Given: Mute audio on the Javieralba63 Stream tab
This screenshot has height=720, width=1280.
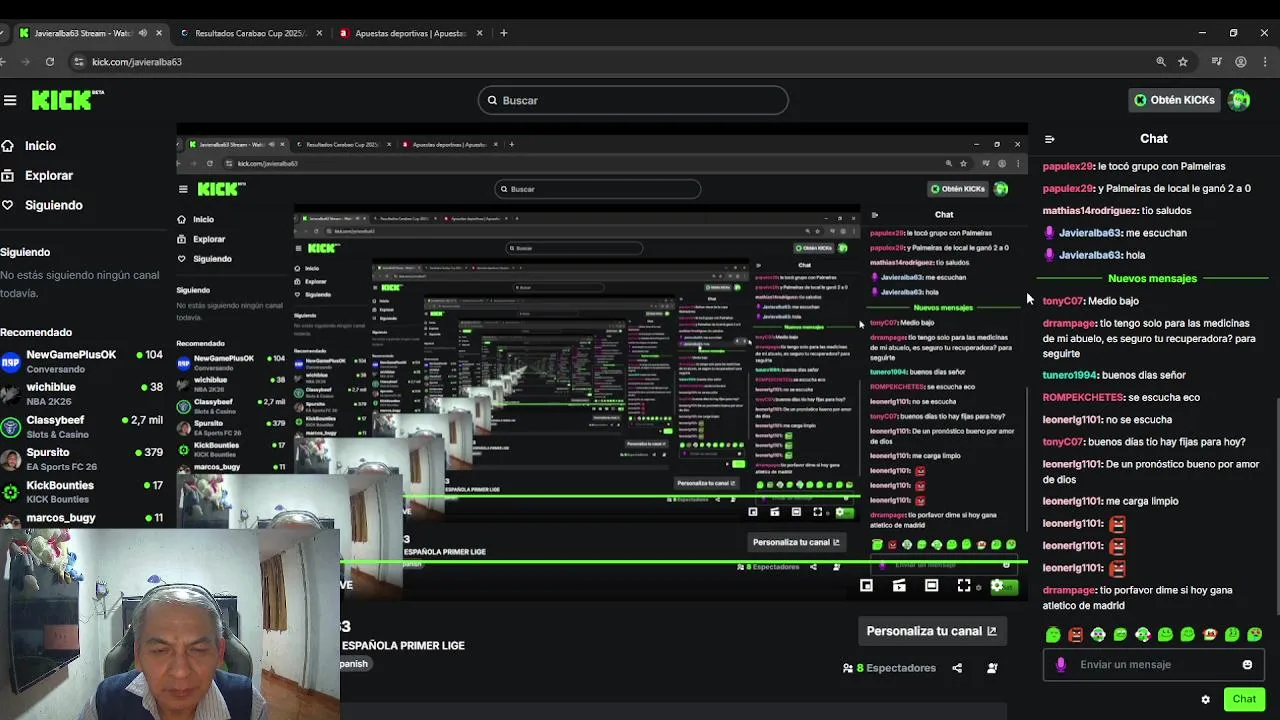Looking at the screenshot, I should pyautogui.click(x=142, y=33).
